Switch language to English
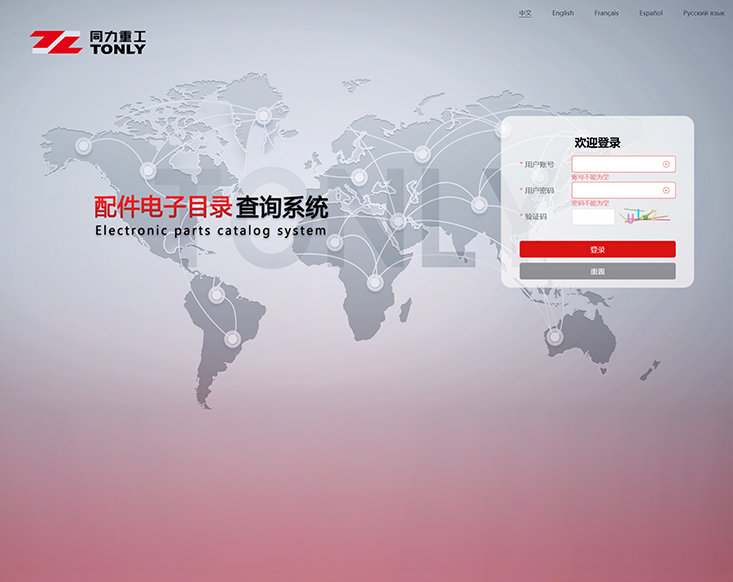This screenshot has height=582, width=733. pos(563,13)
